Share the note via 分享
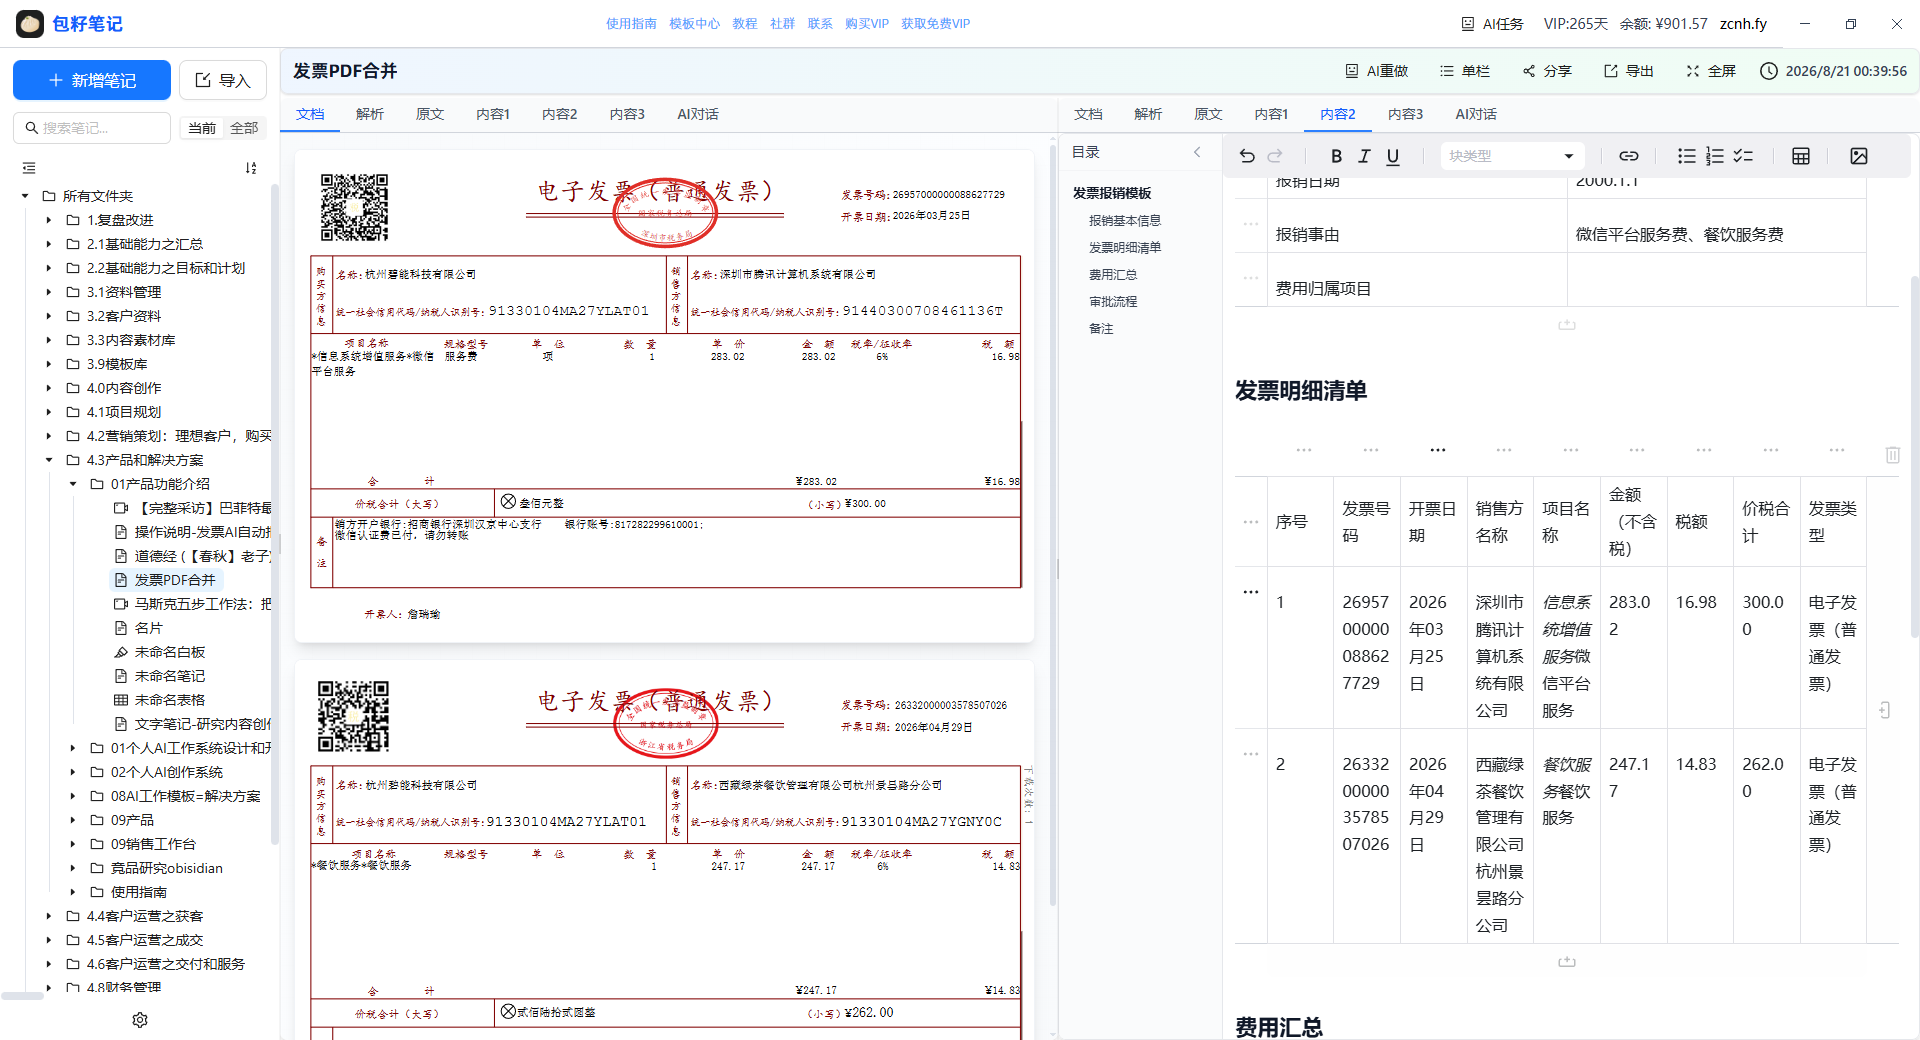The width and height of the screenshot is (1920, 1040). point(1547,71)
